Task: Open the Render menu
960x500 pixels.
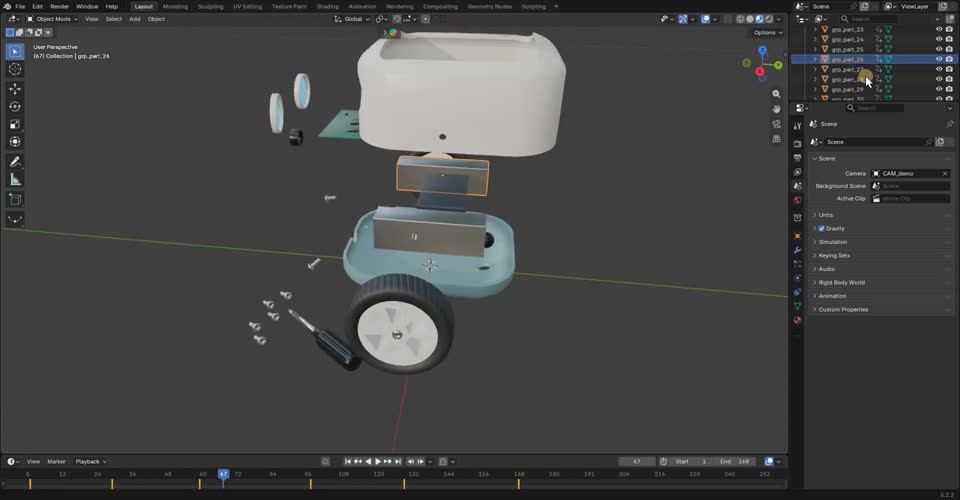Action: [59, 6]
